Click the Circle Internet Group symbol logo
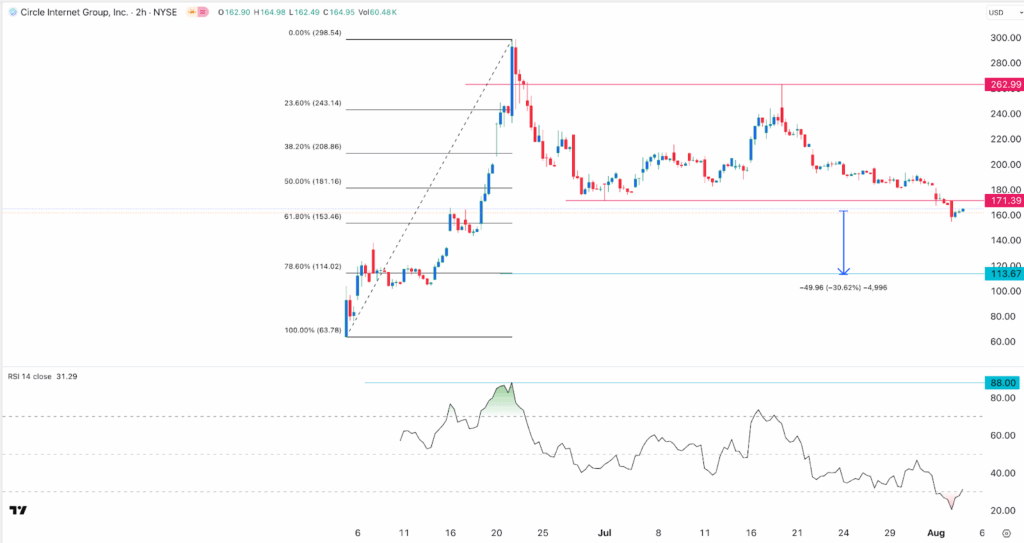Screen dimensions: 1024x543 tap(13, 12)
